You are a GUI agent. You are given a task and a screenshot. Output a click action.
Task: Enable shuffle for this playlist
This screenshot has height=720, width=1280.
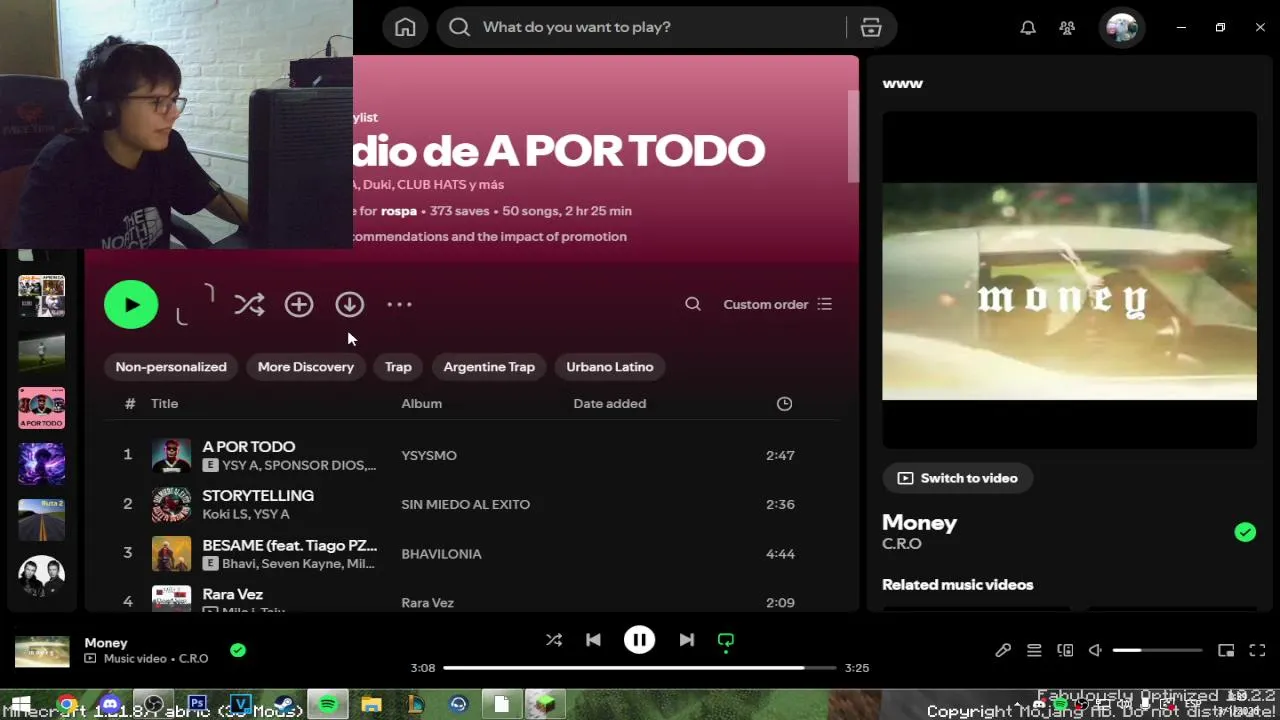click(x=249, y=304)
